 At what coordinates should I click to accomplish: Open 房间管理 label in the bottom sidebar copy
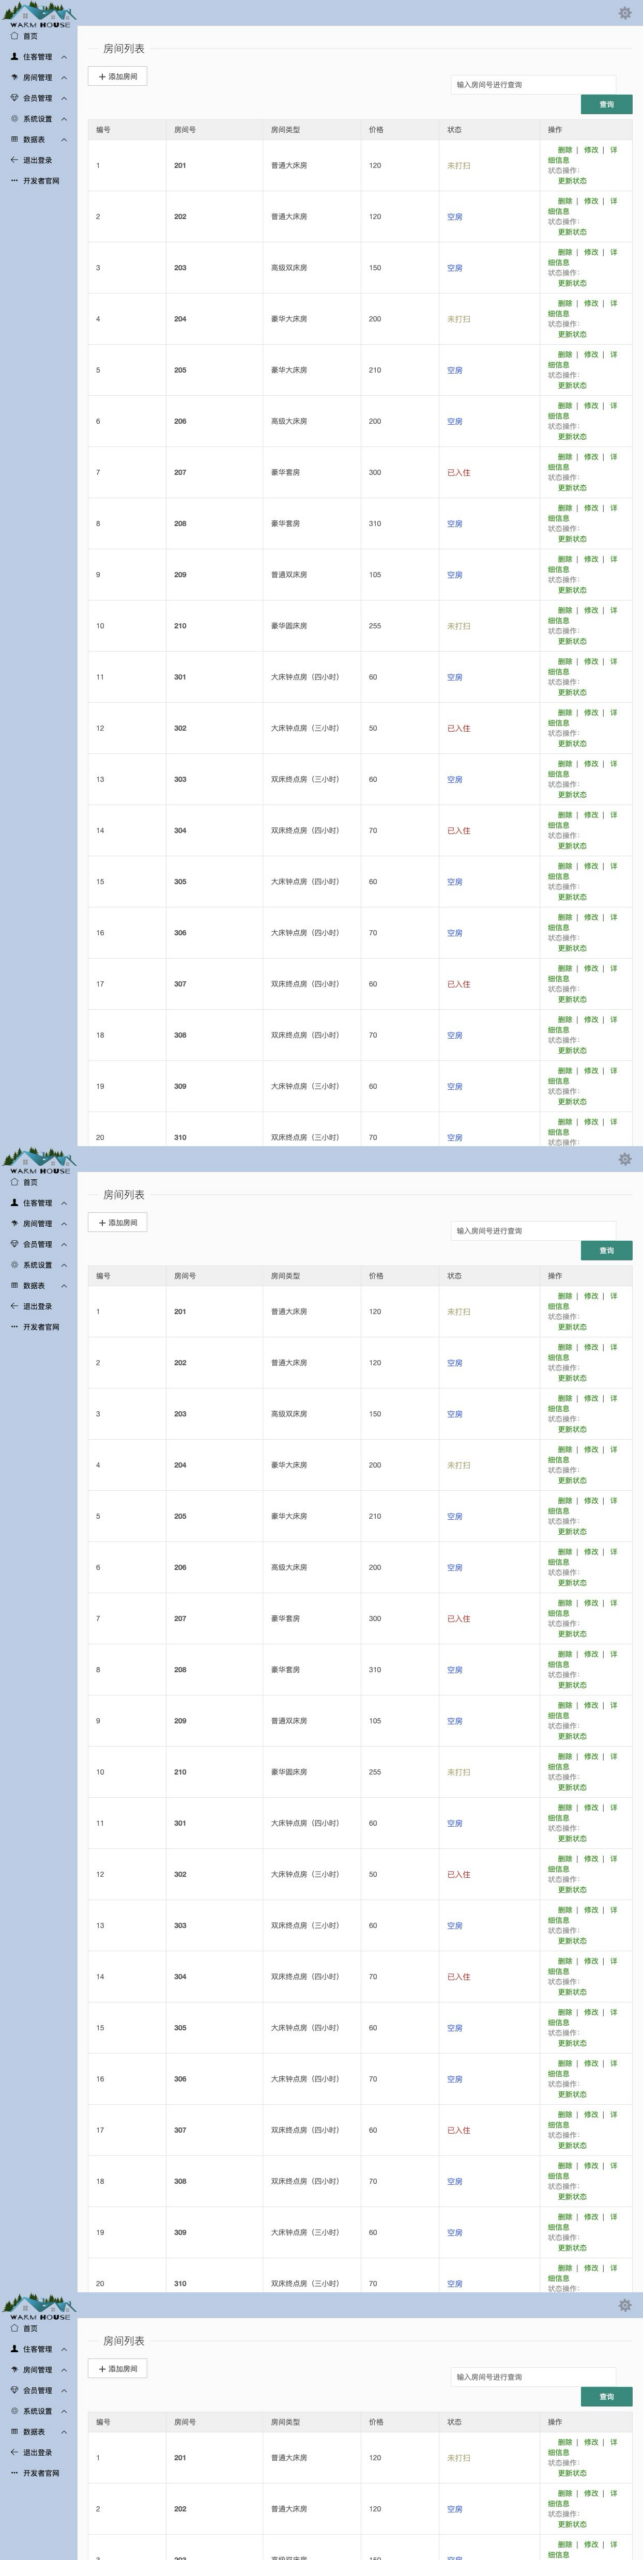38,2369
